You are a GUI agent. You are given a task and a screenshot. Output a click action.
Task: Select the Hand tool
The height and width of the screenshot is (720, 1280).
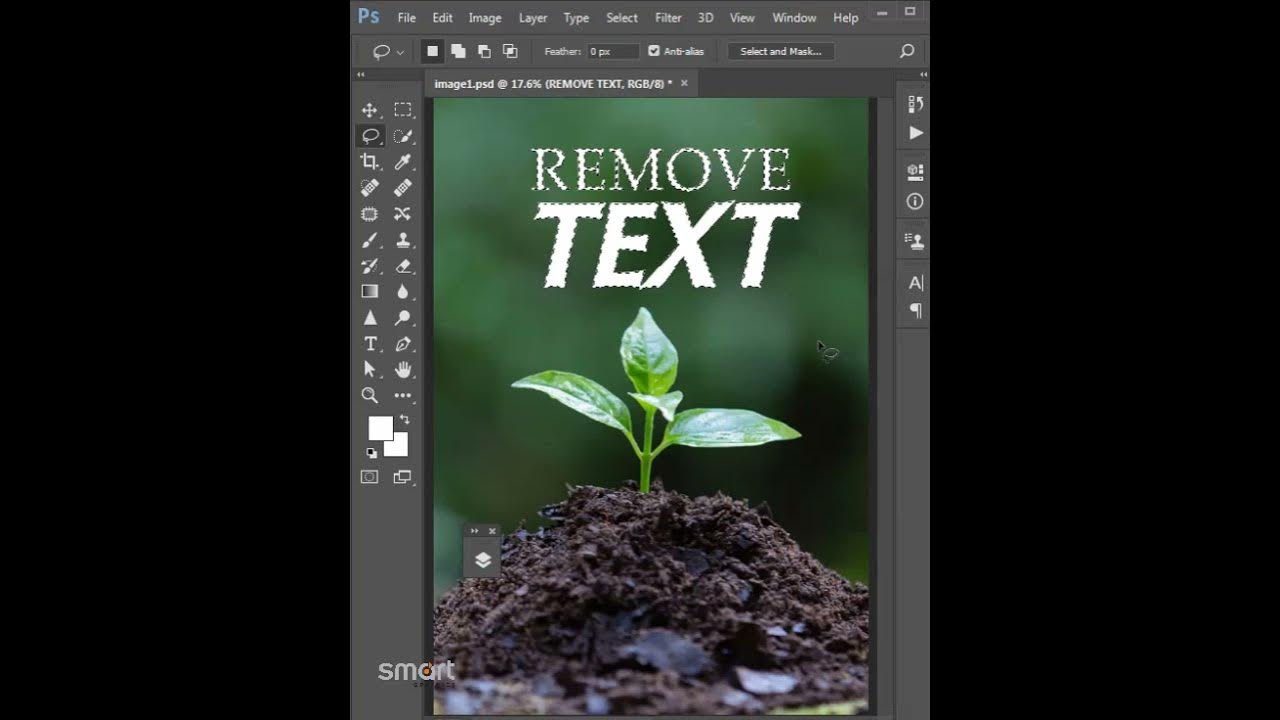[403, 370]
